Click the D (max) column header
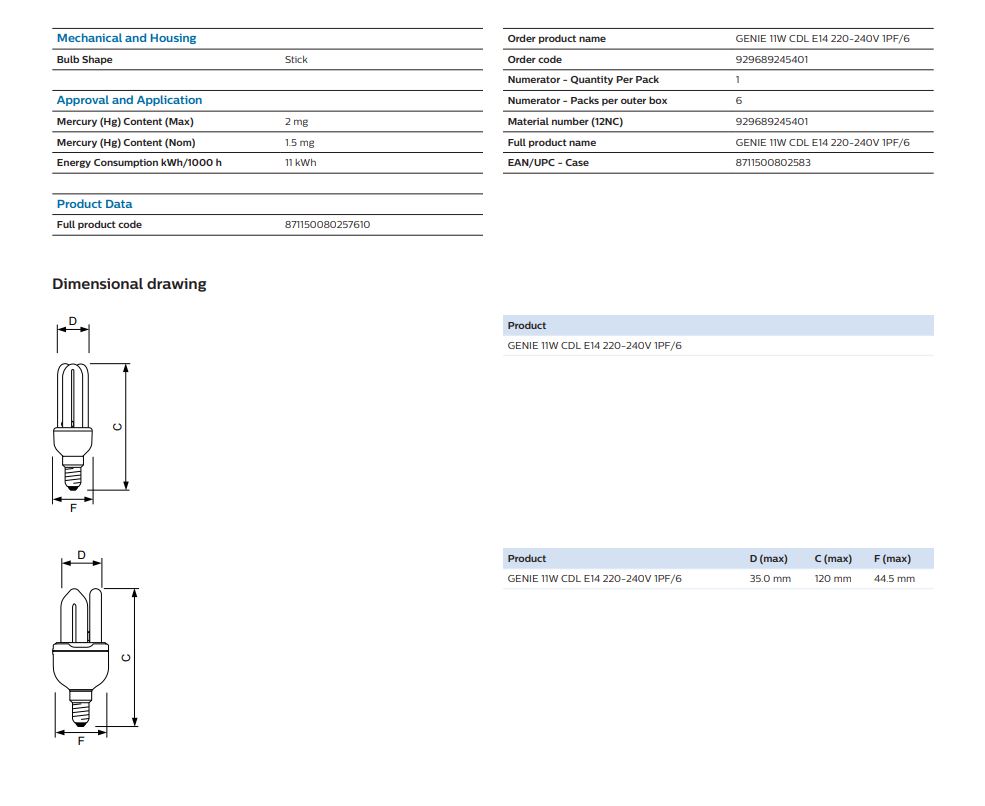 click(x=768, y=558)
